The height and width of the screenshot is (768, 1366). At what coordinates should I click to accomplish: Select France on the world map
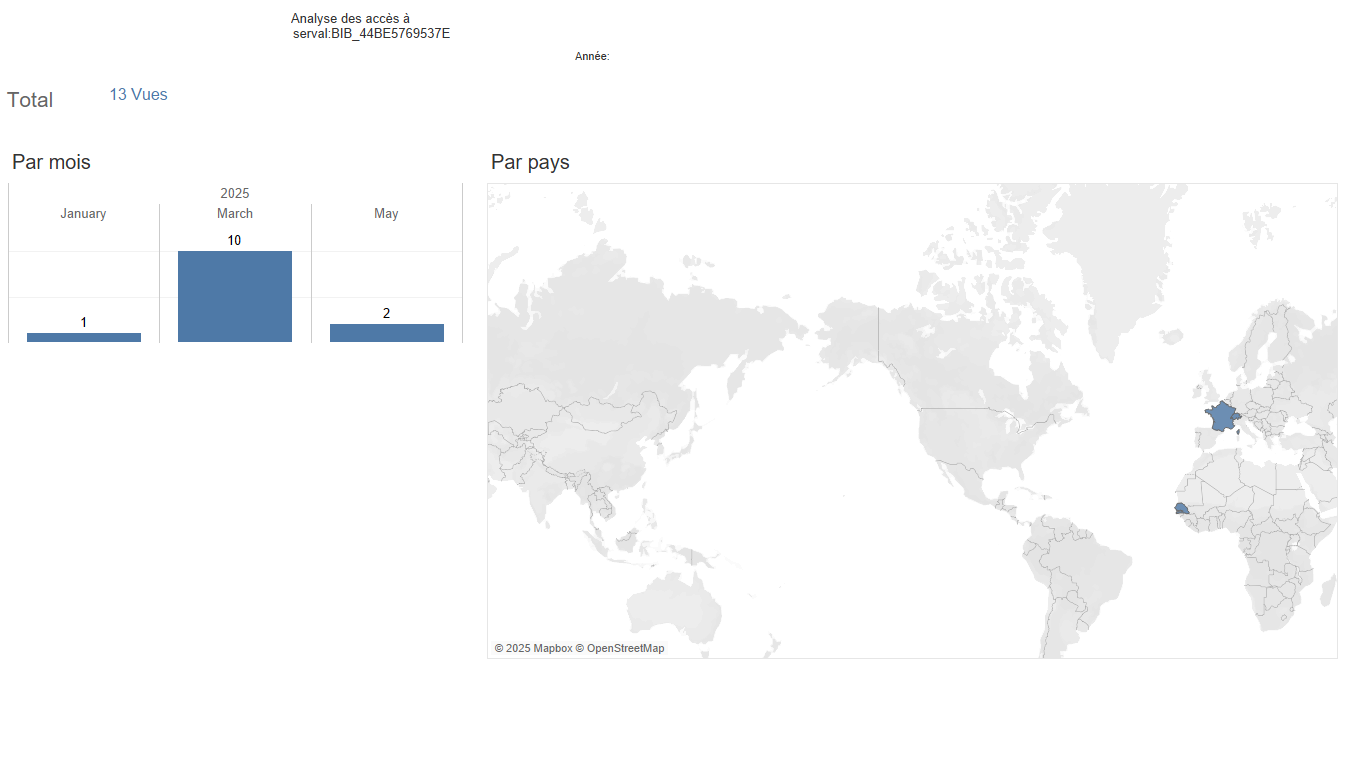click(1221, 416)
